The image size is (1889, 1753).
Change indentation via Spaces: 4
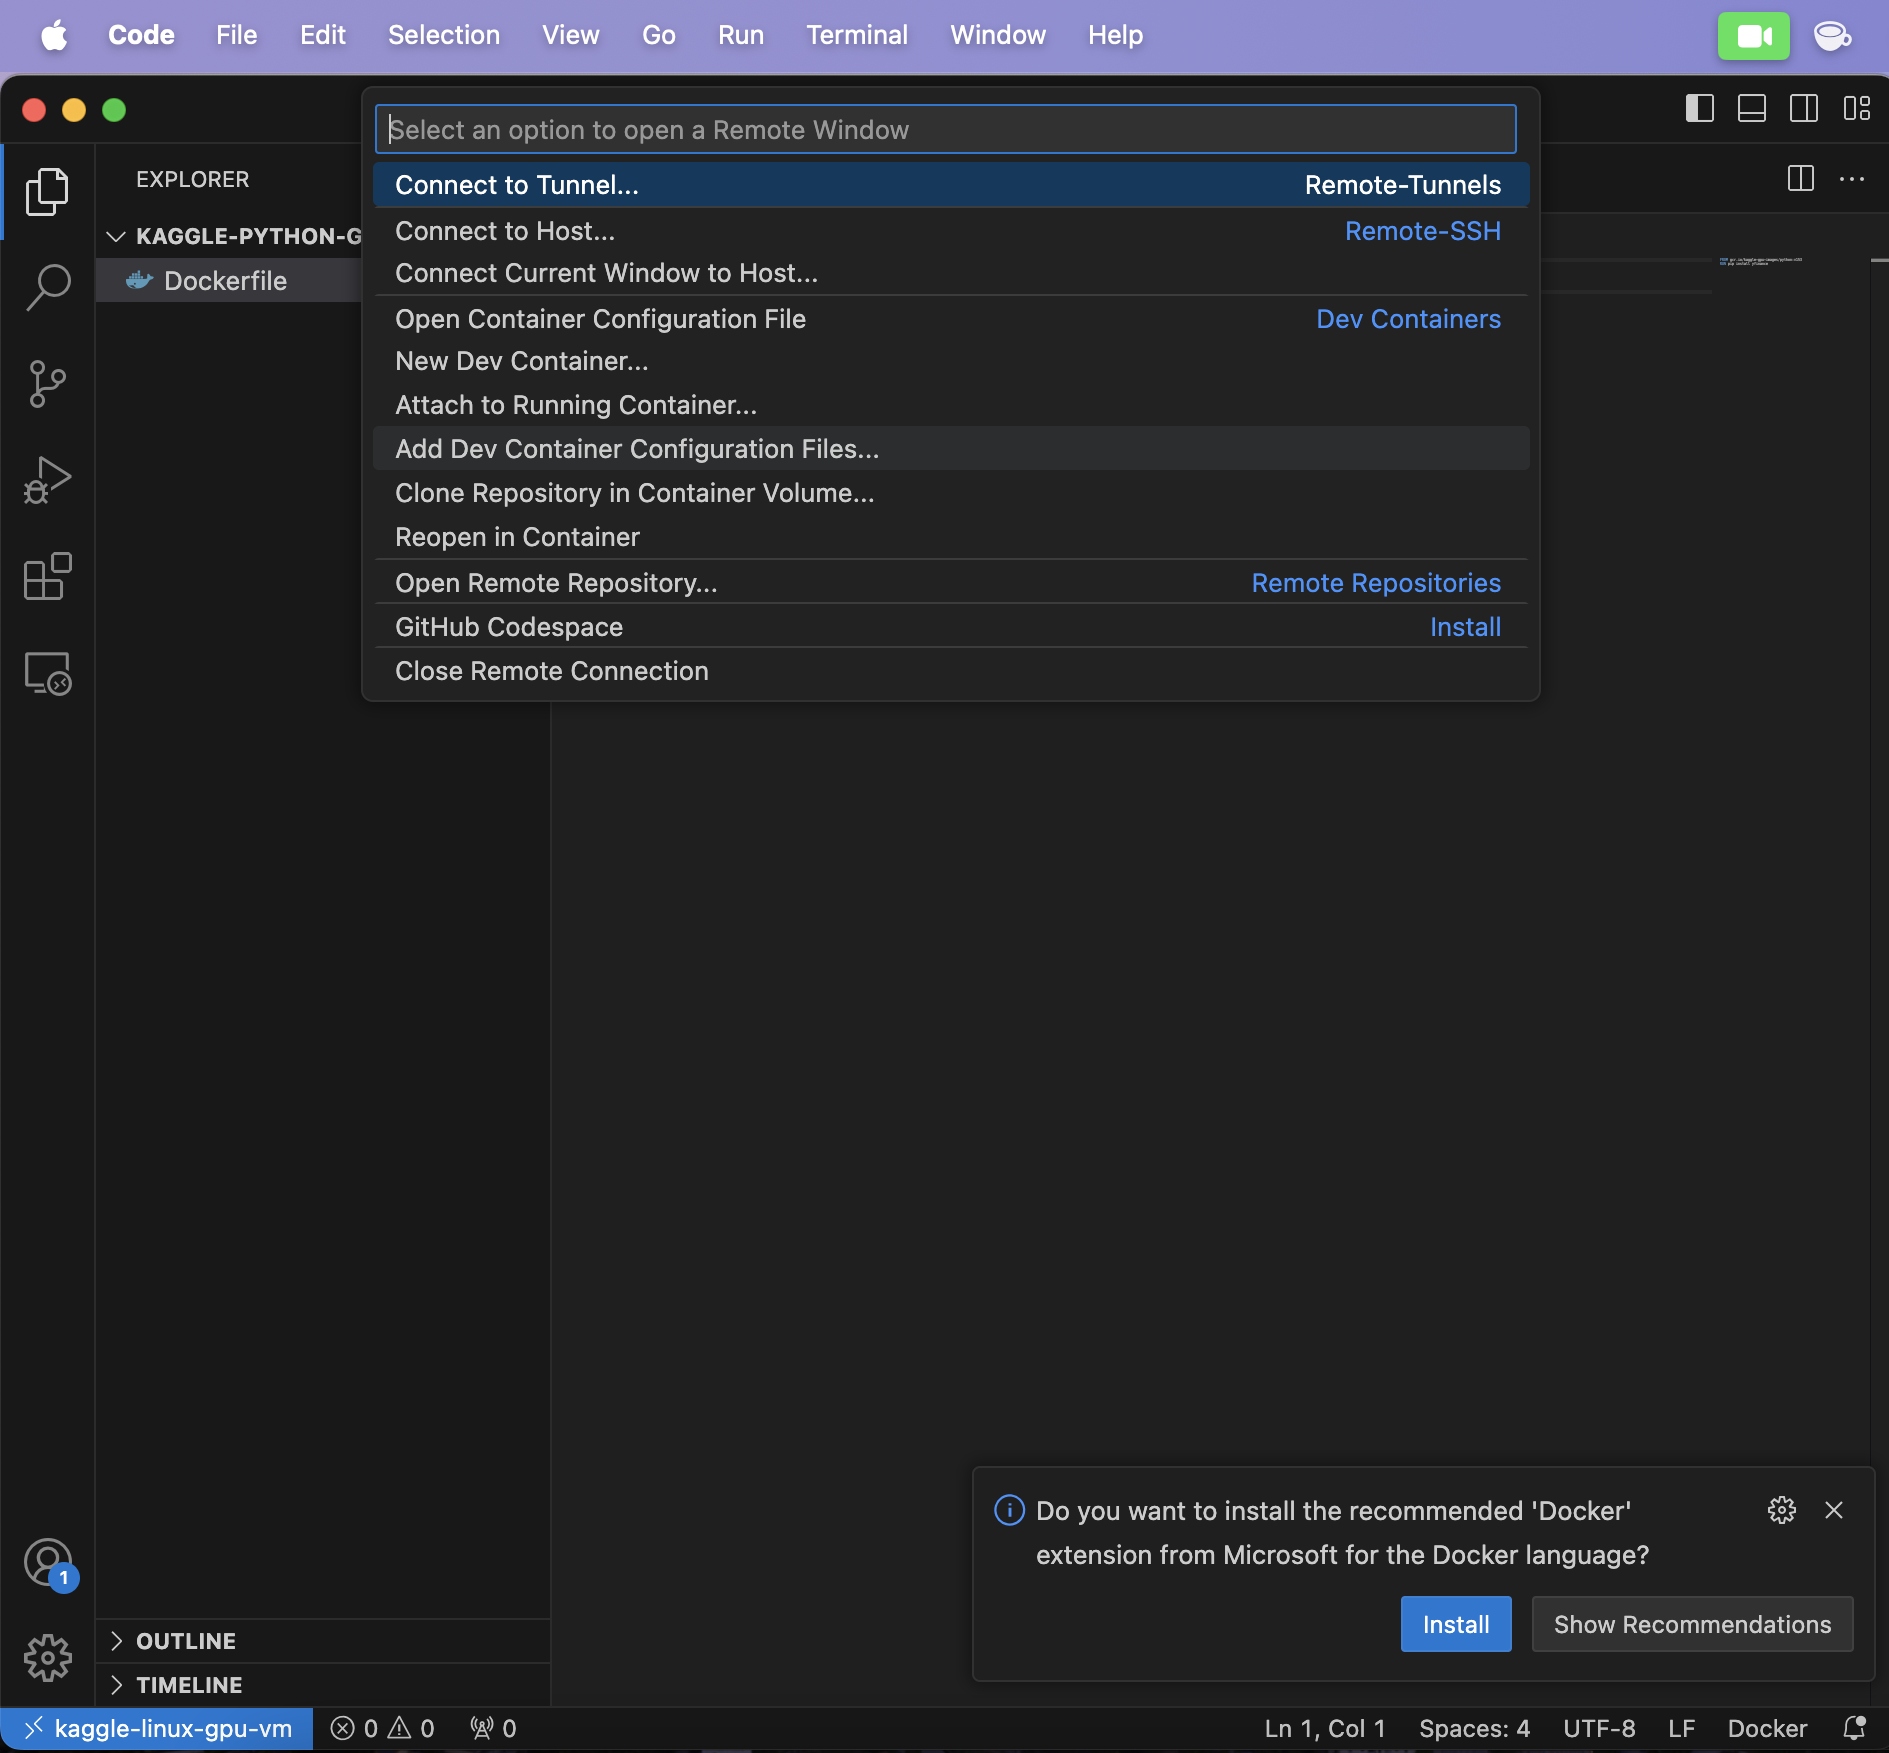(1474, 1728)
